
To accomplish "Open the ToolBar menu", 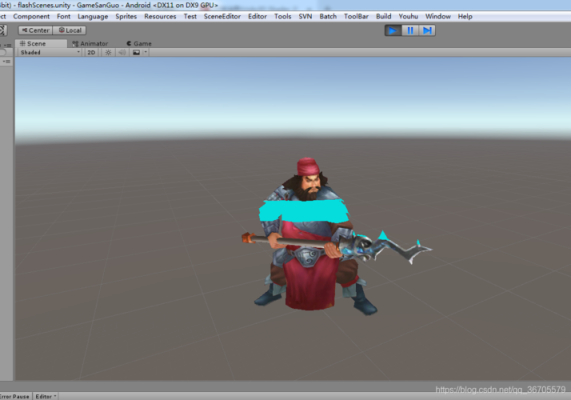I will pyautogui.click(x=356, y=16).
